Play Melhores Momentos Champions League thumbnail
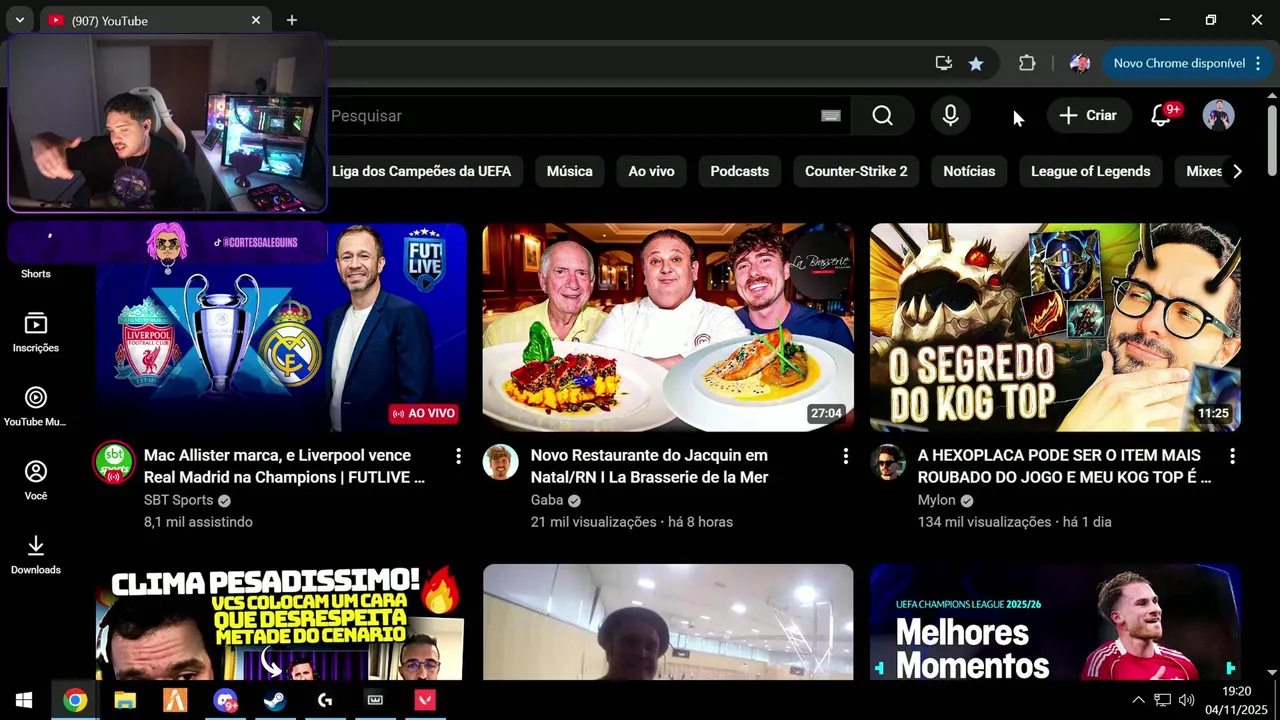This screenshot has height=720, width=1280. click(1055, 622)
